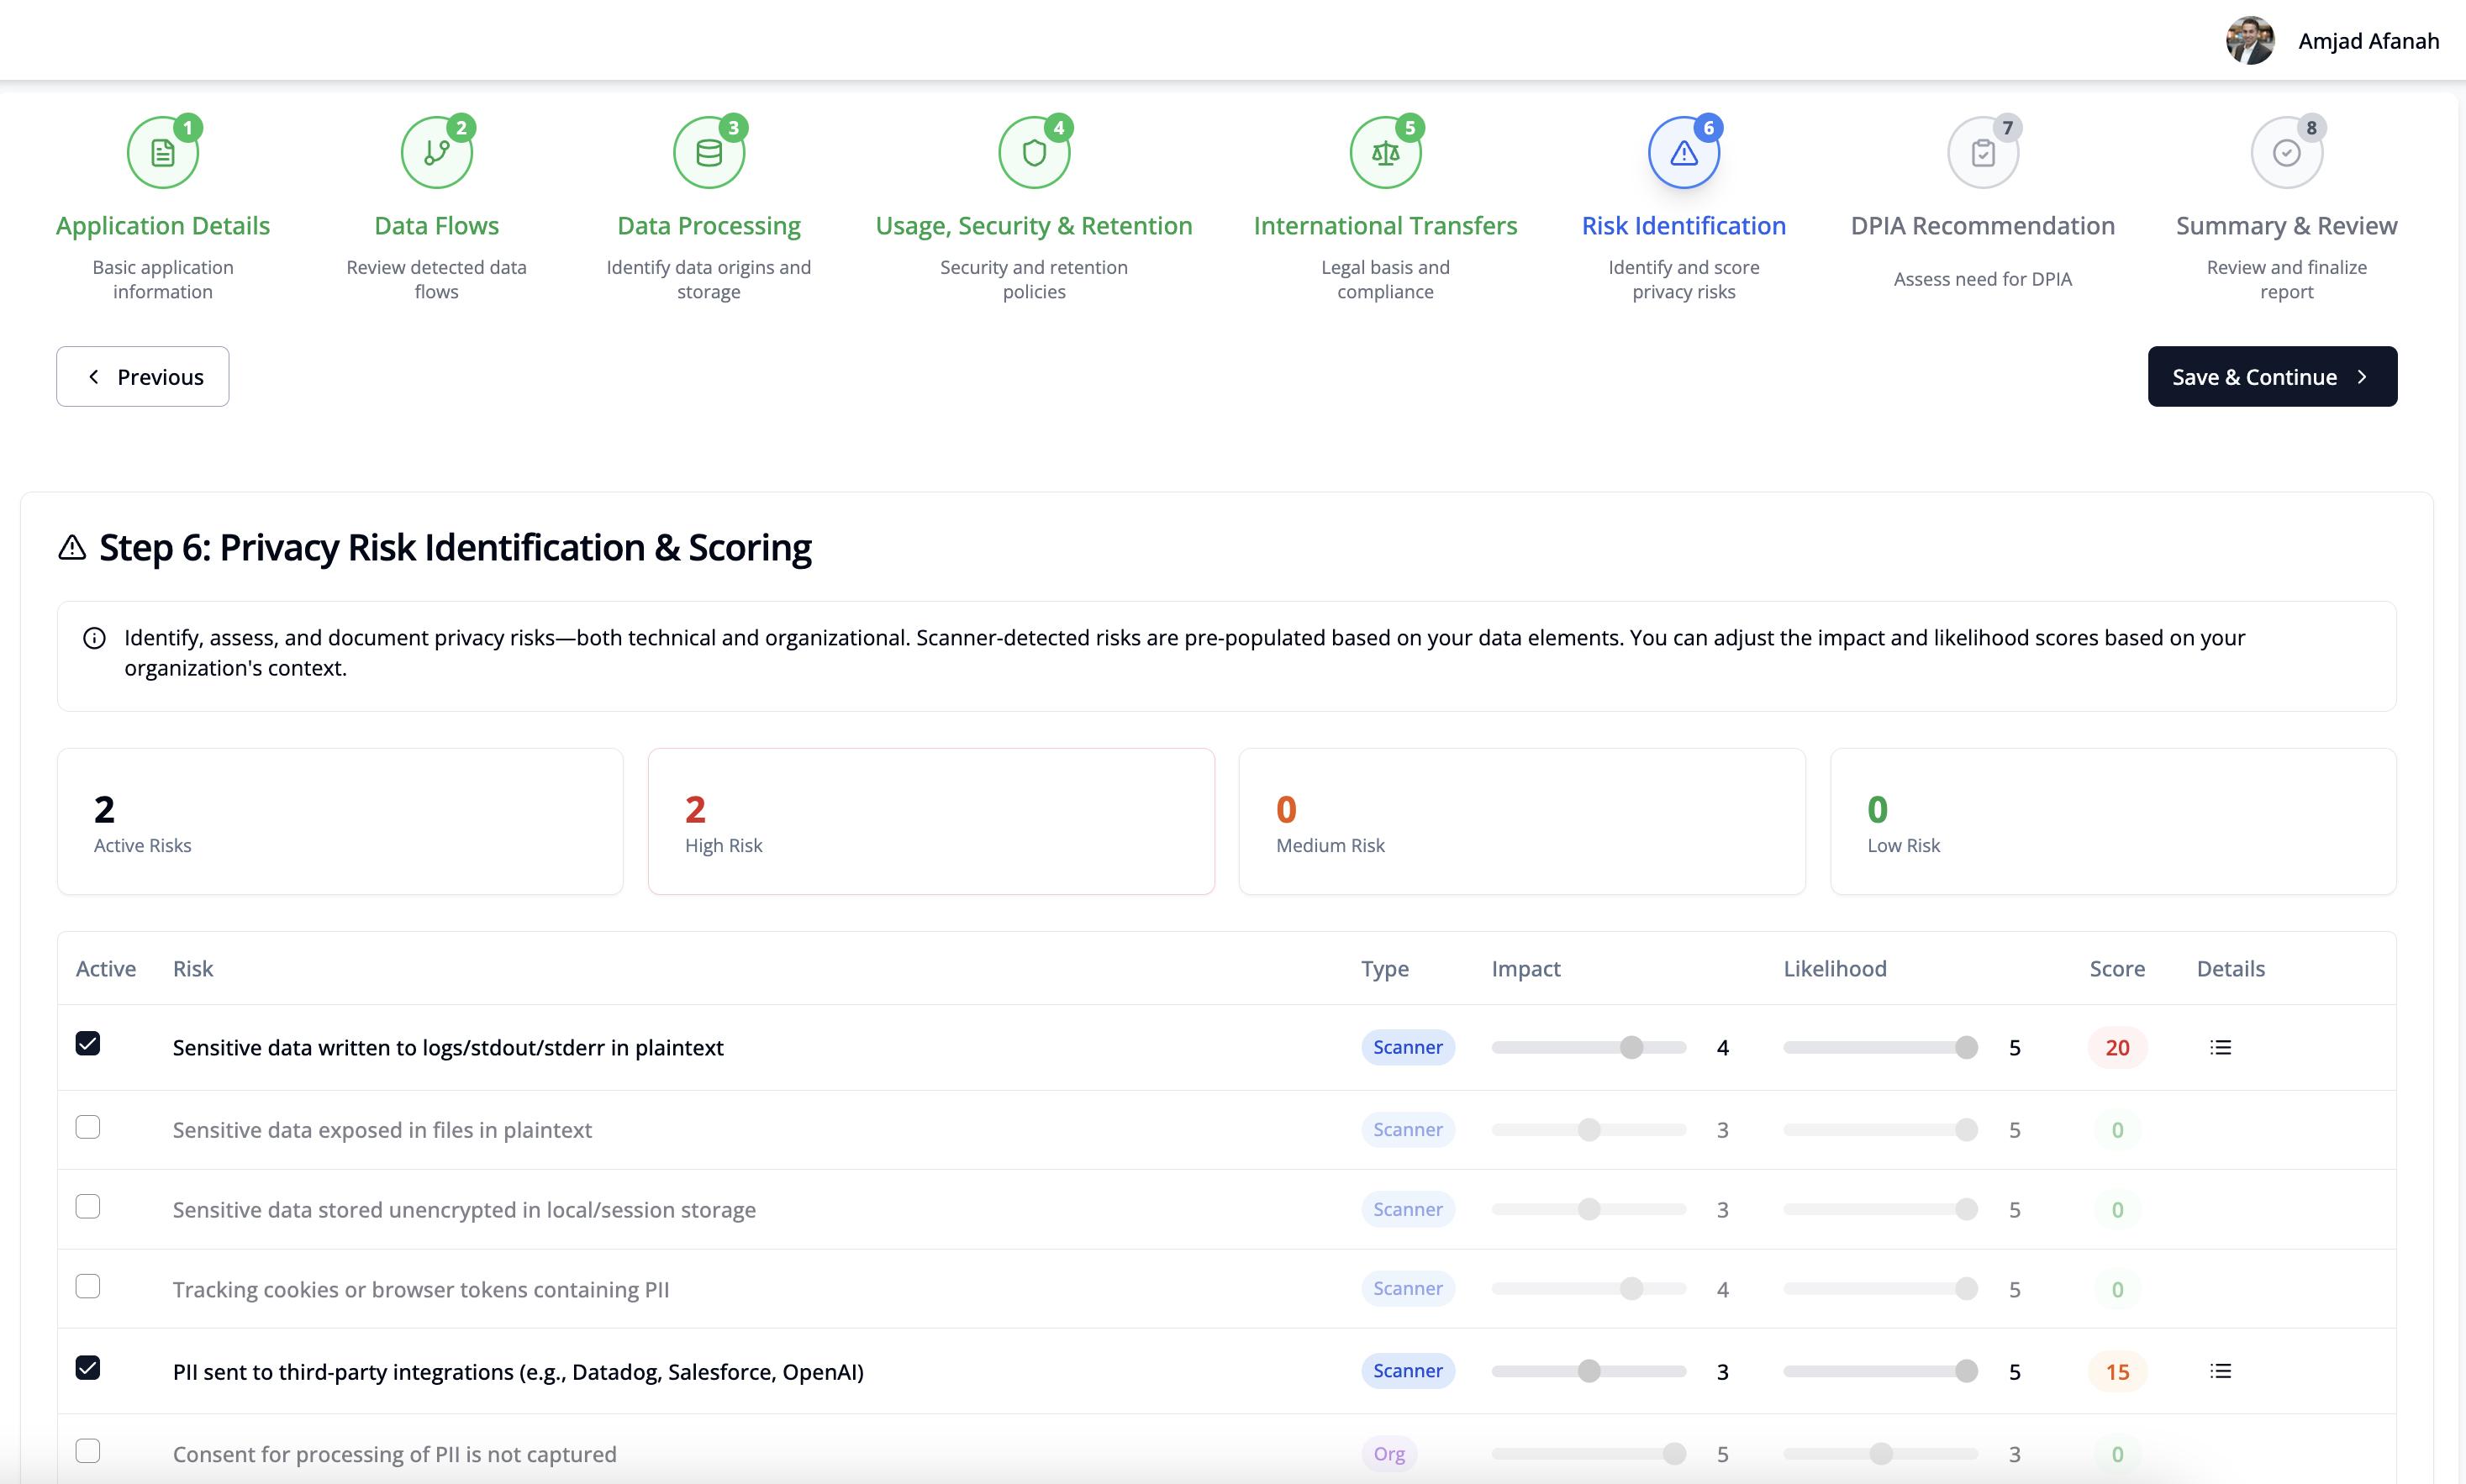Open the Risk Identification step label
The width and height of the screenshot is (2466, 1484).
click(1683, 226)
